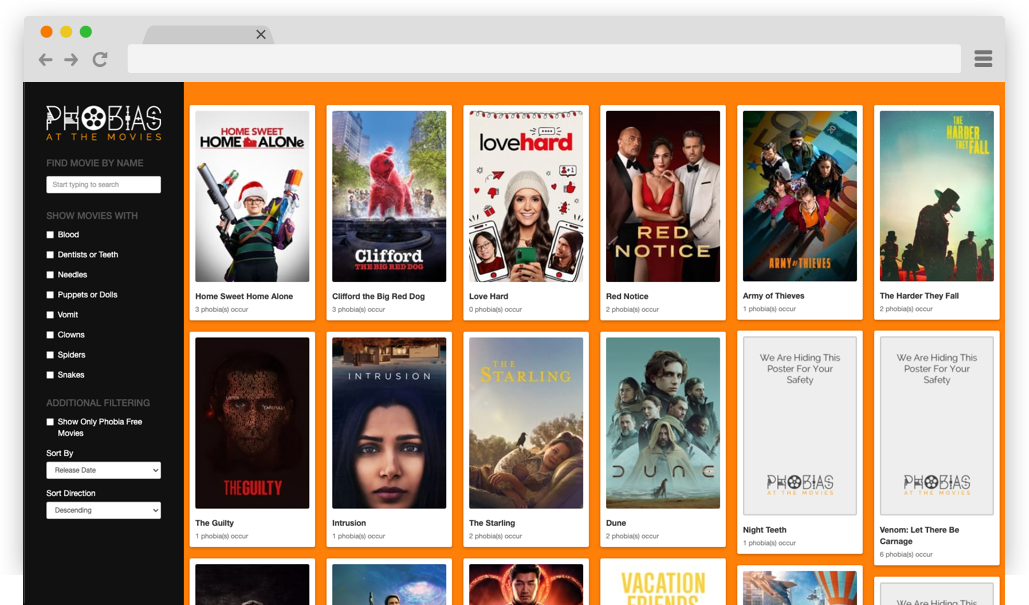Screen dimensions: 1029x605
Task: Open 'The Harder They Fall' title link
Action: pyautogui.click(x=919, y=296)
